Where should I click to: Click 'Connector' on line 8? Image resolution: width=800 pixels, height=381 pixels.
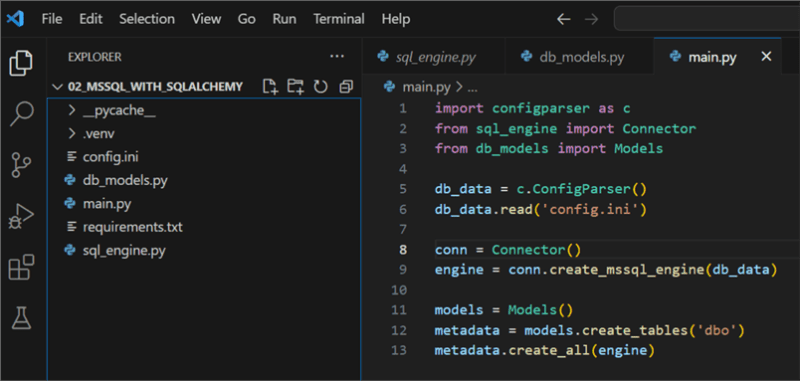point(529,250)
